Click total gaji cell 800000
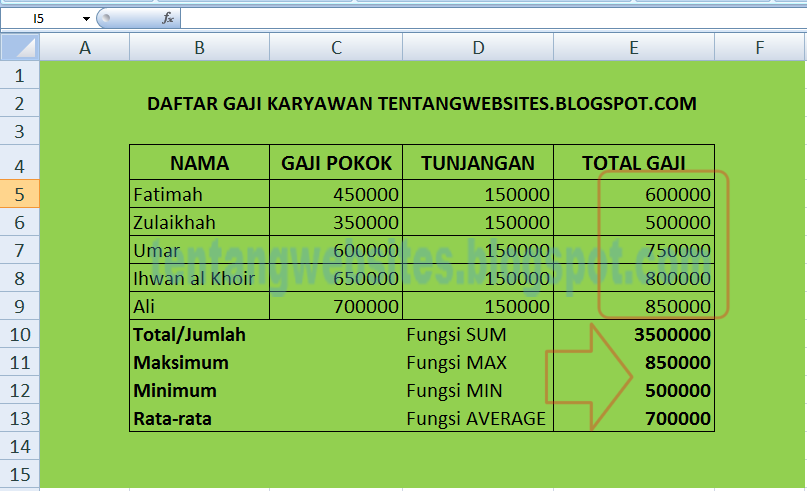This screenshot has height=491, width=807. pyautogui.click(x=634, y=278)
